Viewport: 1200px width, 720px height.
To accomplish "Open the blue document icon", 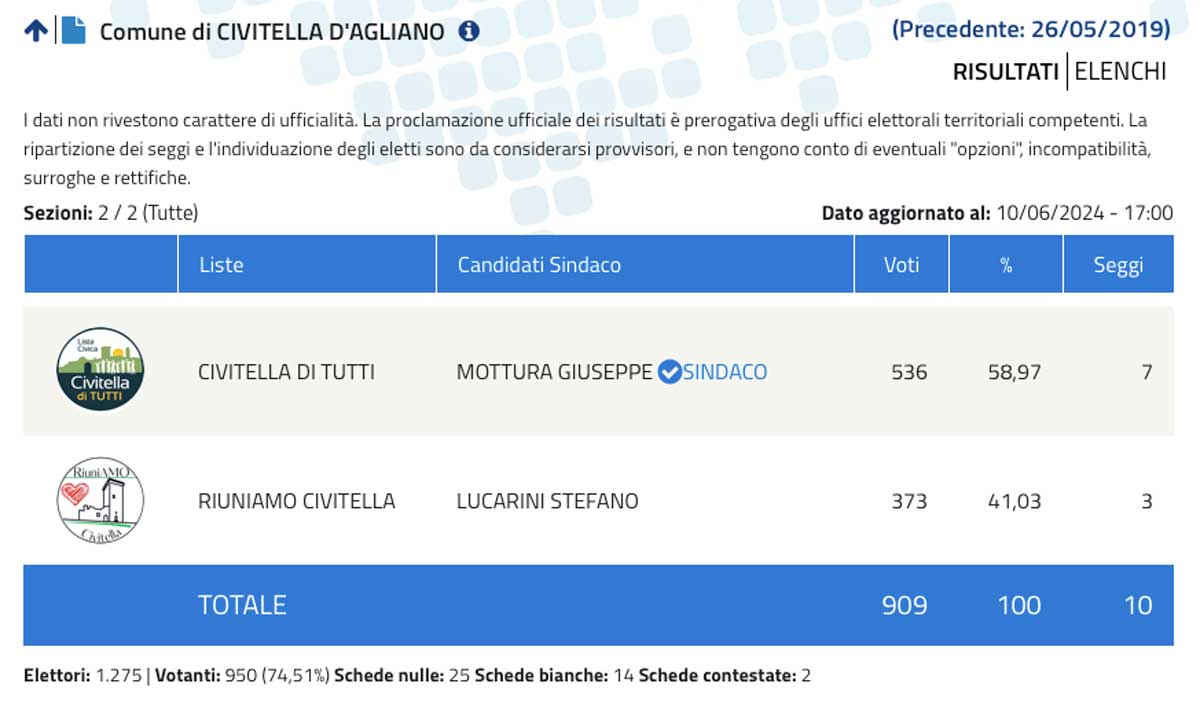I will click(x=74, y=31).
